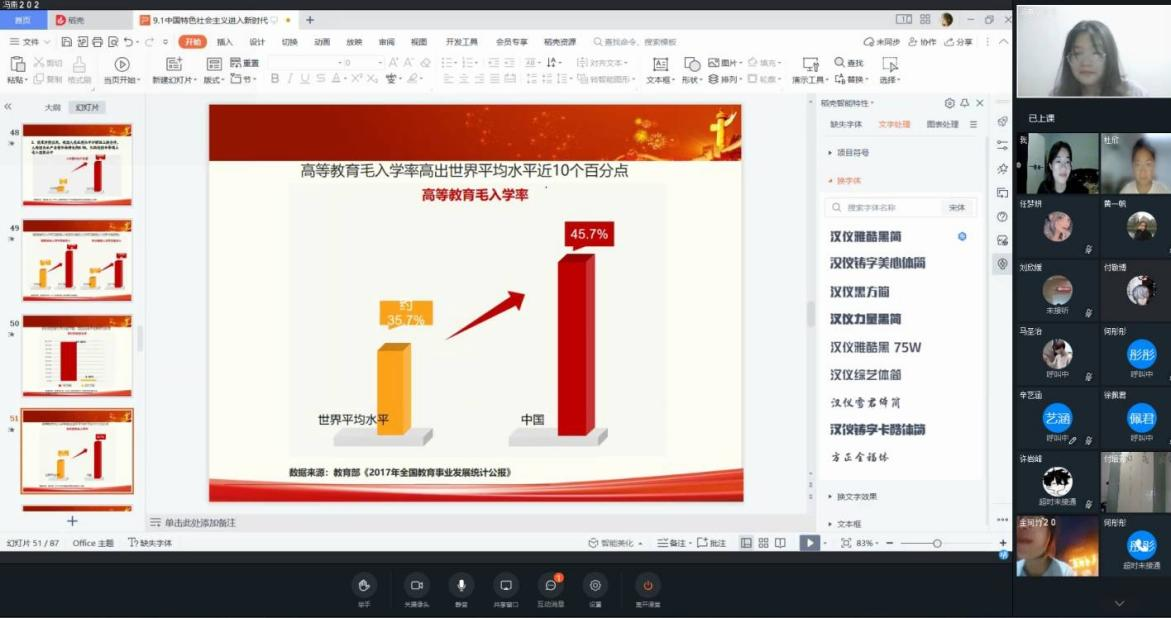Click the raise hand (举手) icon
This screenshot has height=618, width=1171.
(x=365, y=585)
